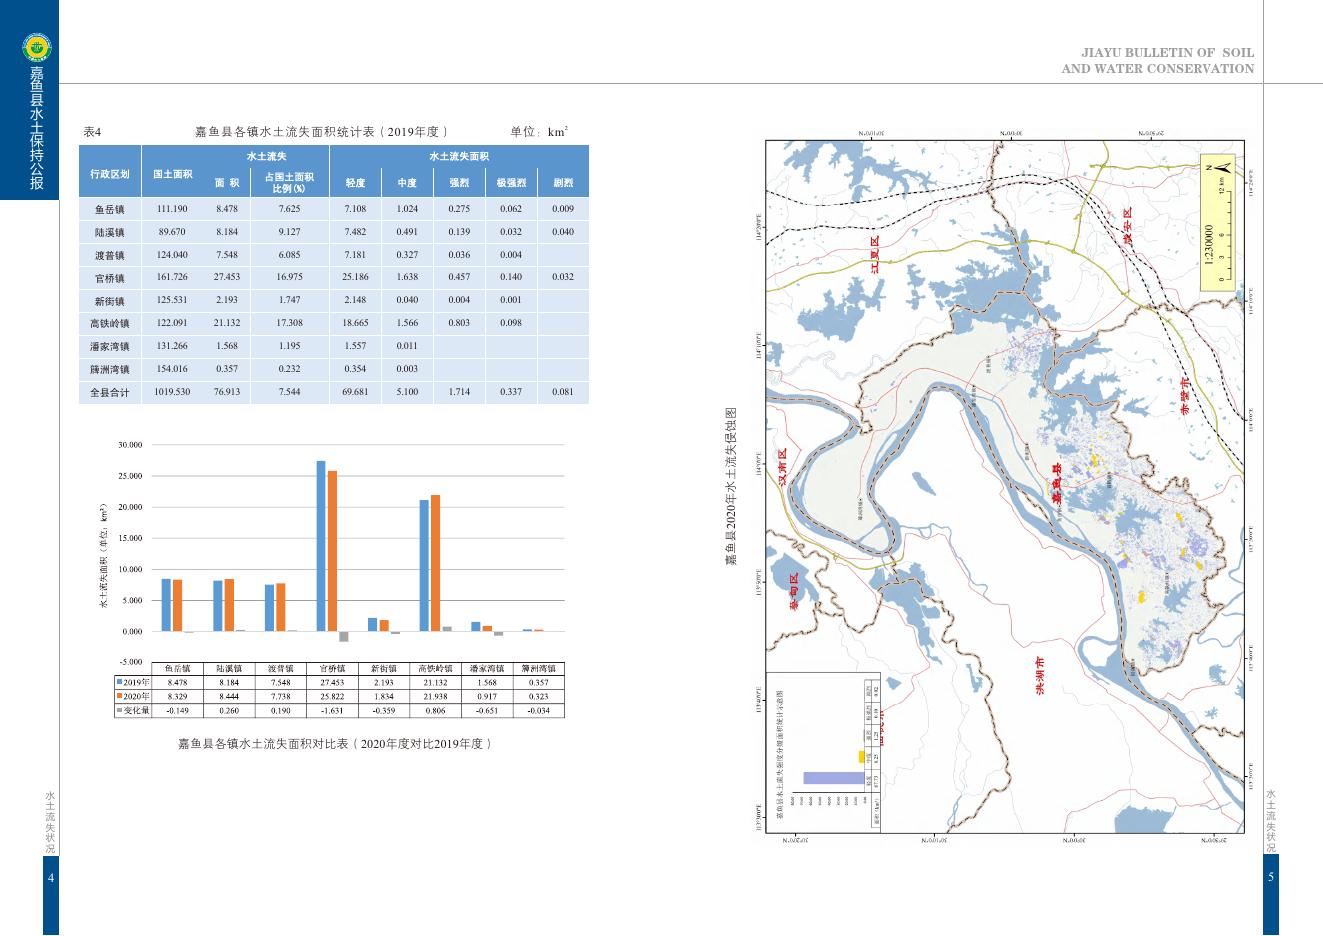The width and height of the screenshot is (1323, 936).
Task: Click the page number 5 footer box
Action: [x=1271, y=877]
